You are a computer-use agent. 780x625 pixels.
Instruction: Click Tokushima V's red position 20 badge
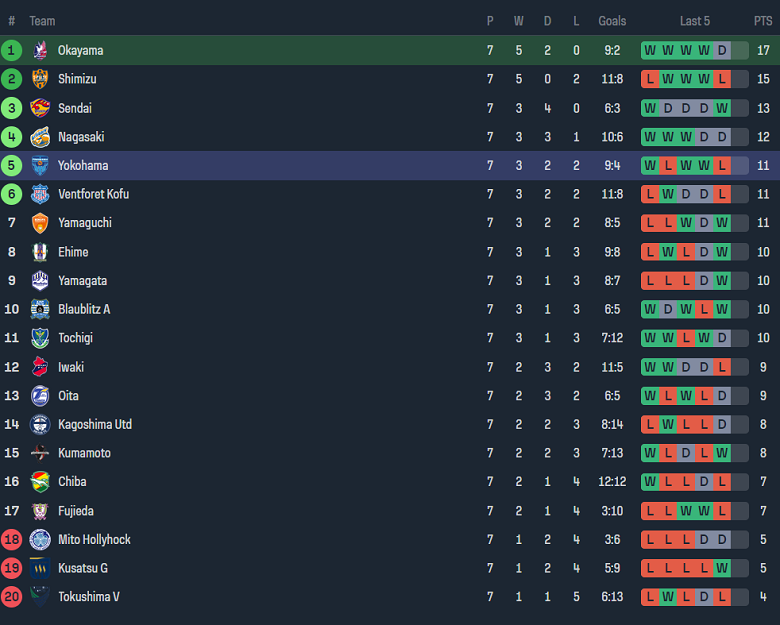click(12, 597)
